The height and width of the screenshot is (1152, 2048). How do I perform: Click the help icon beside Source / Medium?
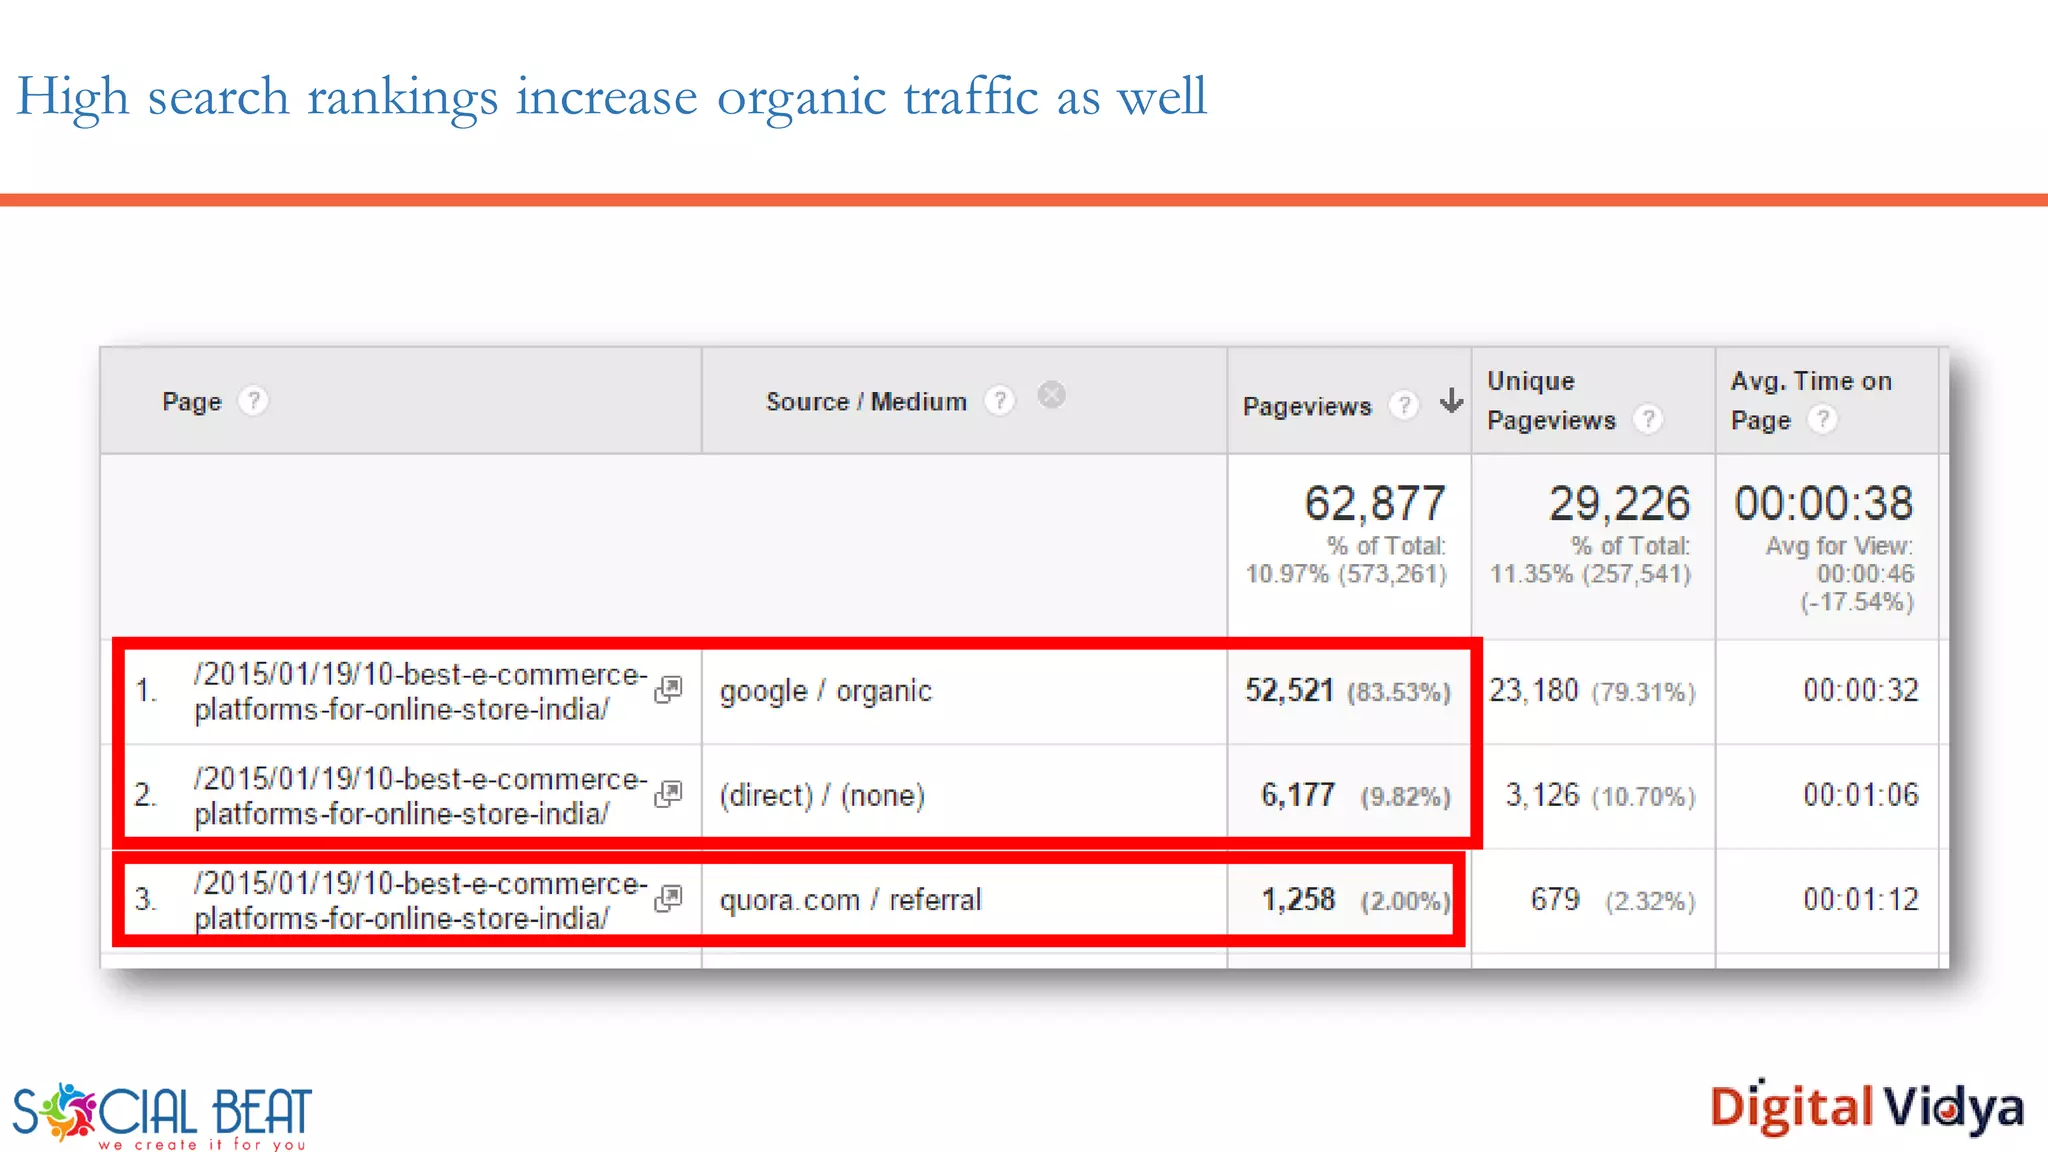[x=999, y=401]
